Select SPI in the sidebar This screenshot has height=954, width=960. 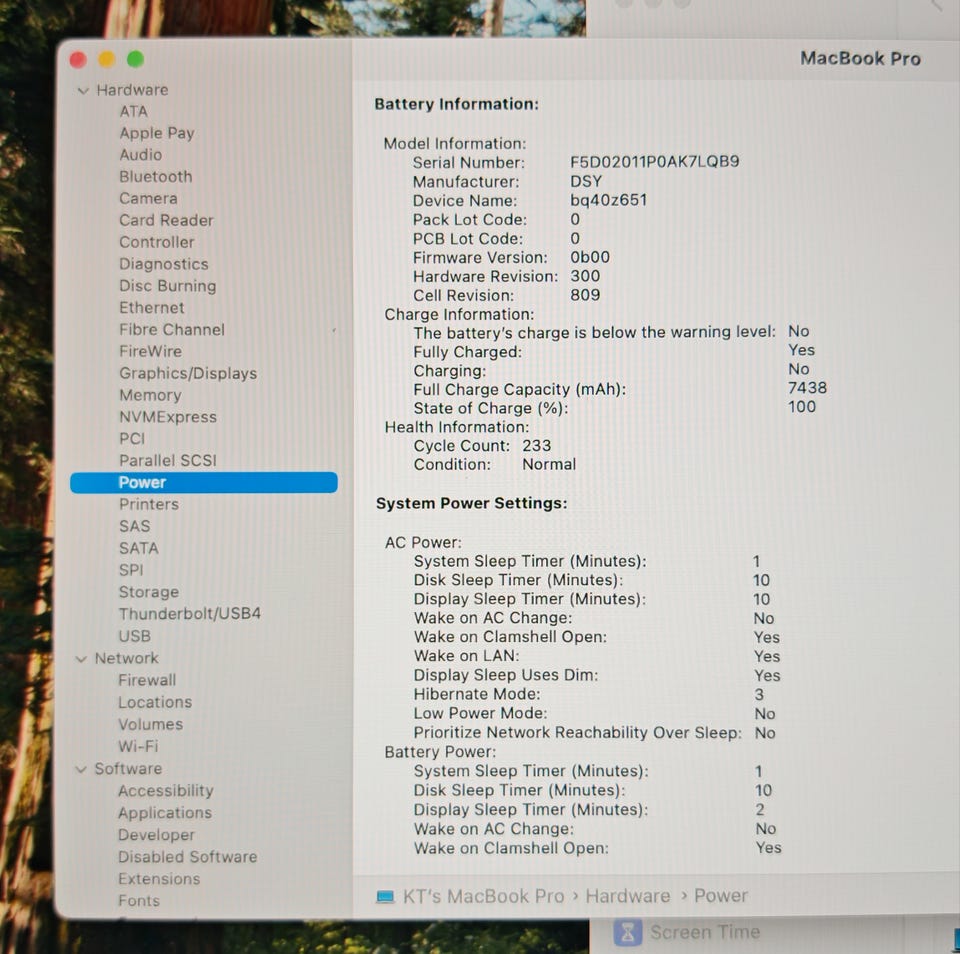click(131, 571)
